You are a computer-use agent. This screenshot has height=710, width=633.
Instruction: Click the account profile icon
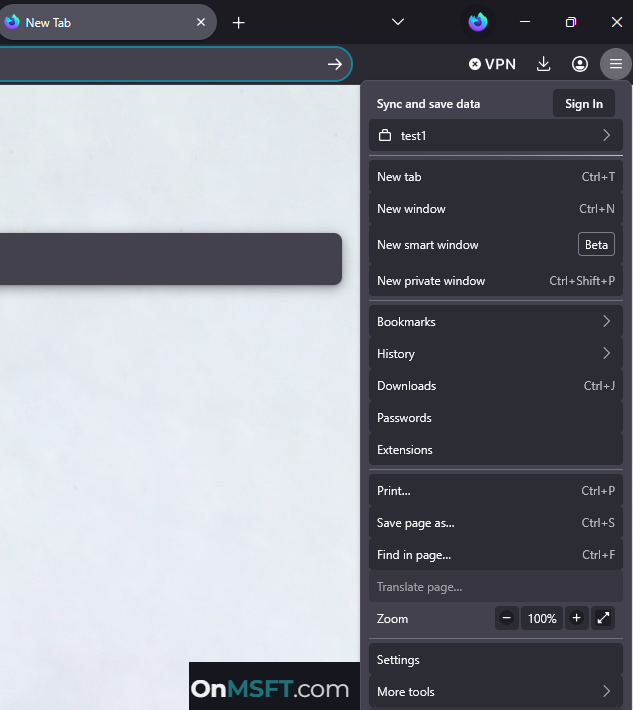point(580,64)
